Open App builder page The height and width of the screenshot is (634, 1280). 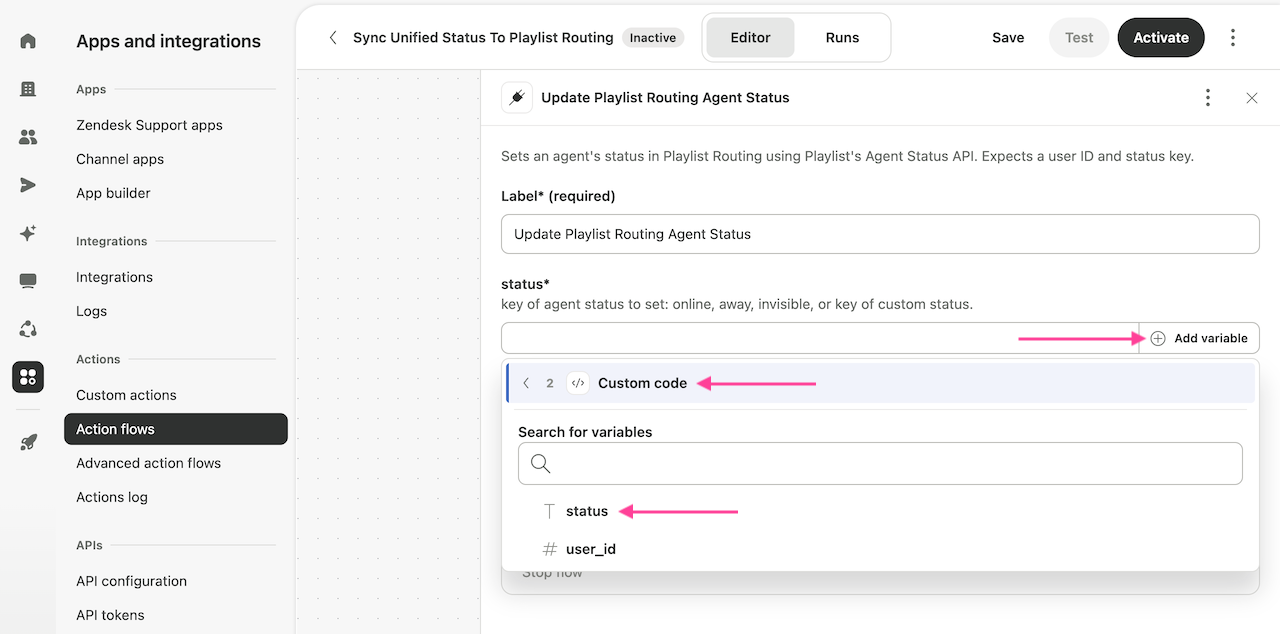point(113,193)
